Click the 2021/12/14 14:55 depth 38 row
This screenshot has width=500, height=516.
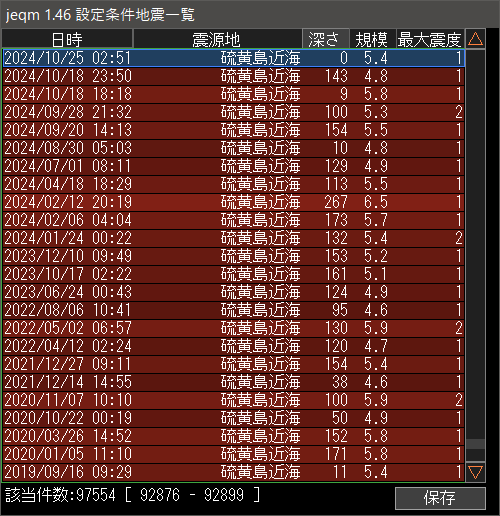[x=234, y=382]
